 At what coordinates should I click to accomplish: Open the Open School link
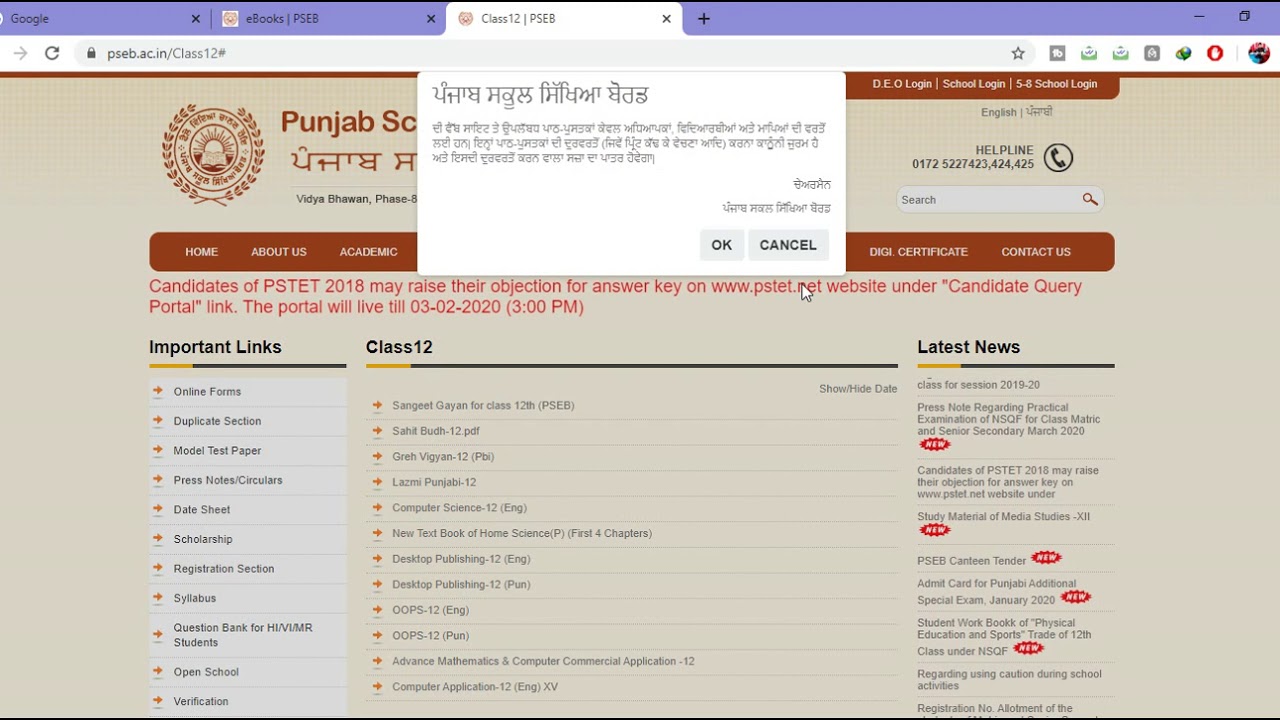coord(206,672)
